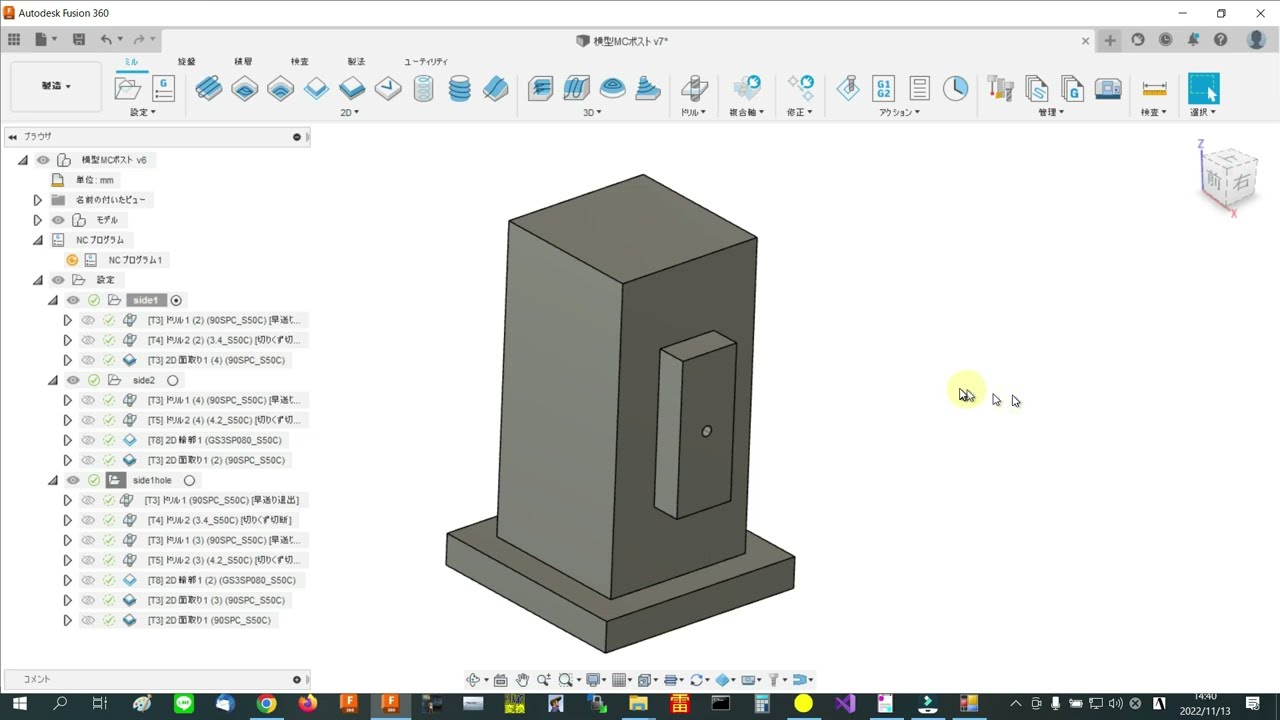Image resolution: width=1280 pixels, height=720 pixels.
Task: Select the ミル tab
Action: pos(131,62)
